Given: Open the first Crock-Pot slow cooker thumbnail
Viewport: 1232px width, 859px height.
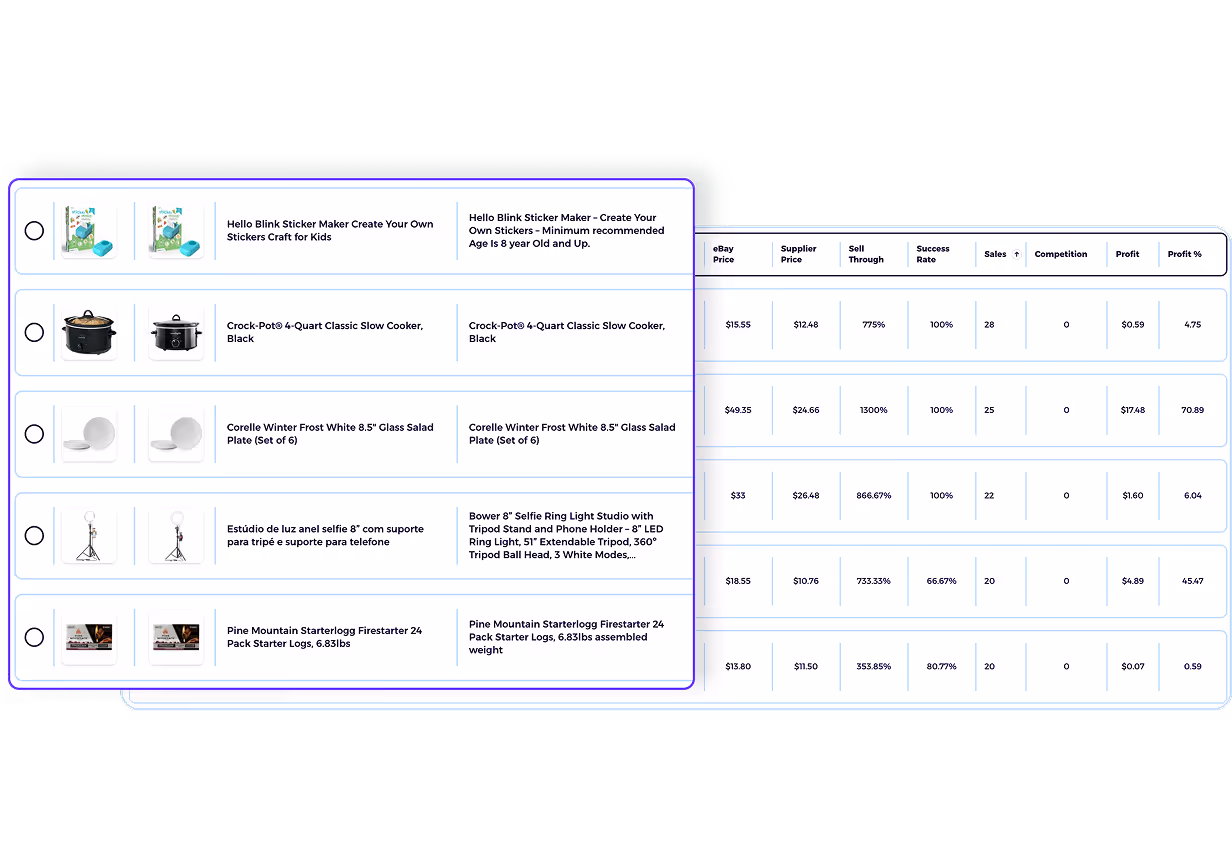Looking at the screenshot, I should pos(88,332).
